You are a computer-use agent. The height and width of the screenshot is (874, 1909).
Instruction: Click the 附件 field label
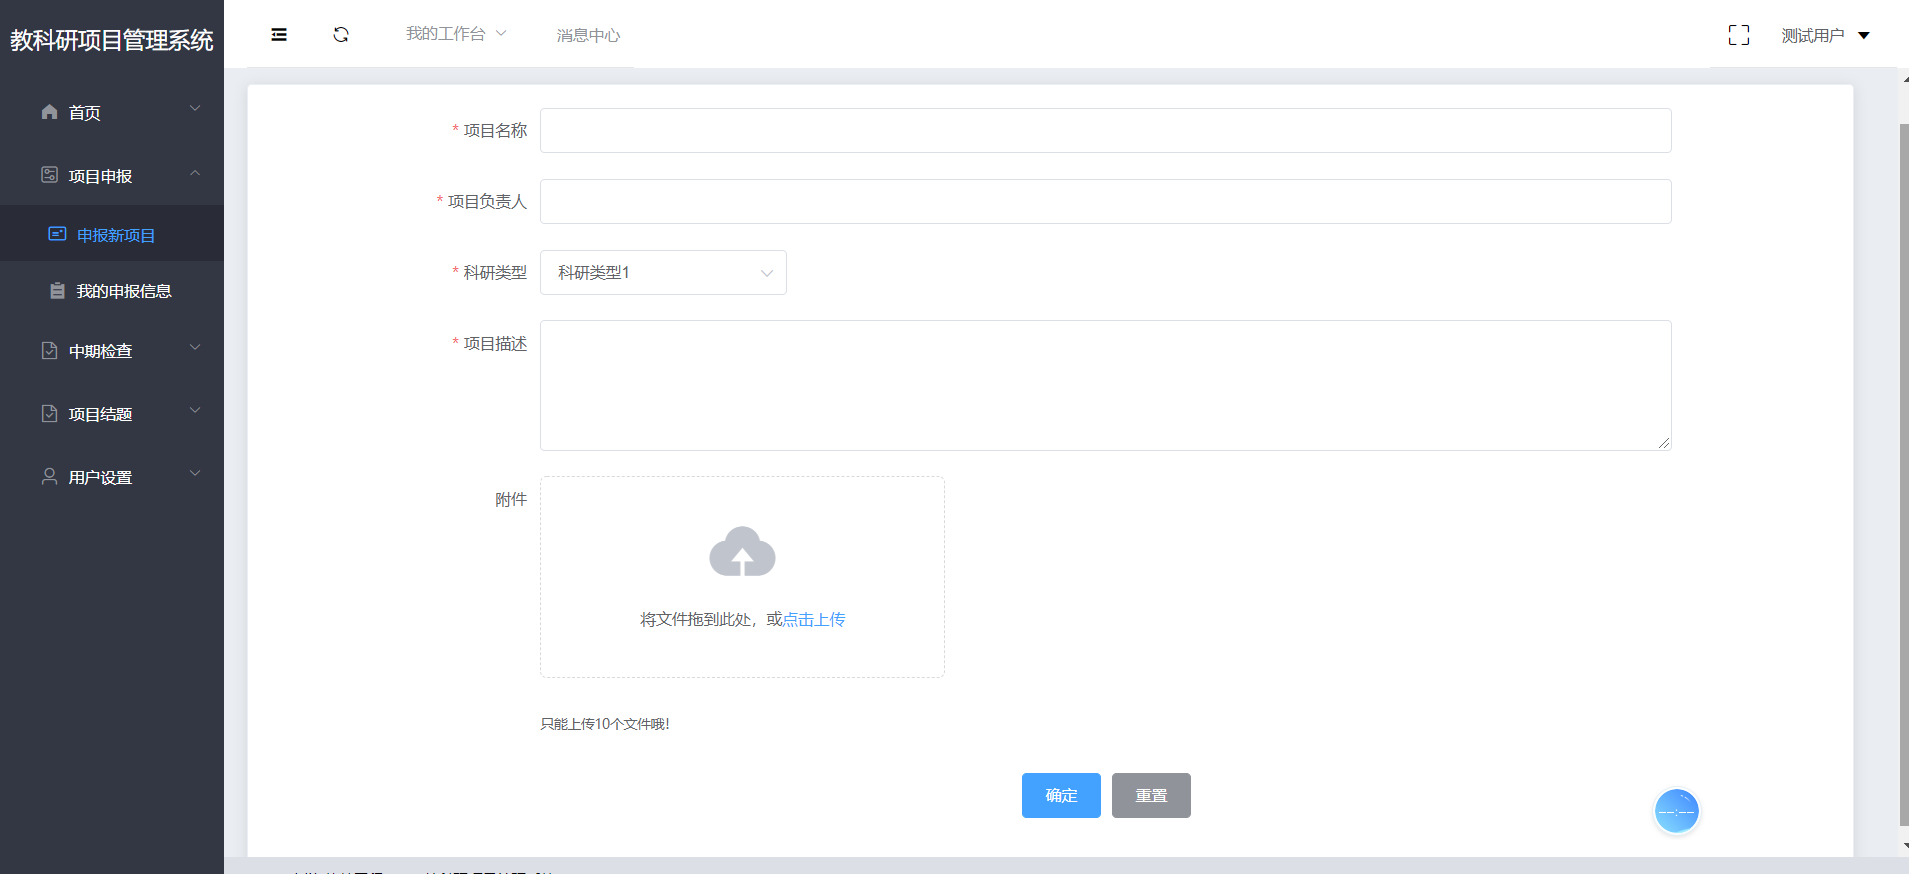pos(511,500)
